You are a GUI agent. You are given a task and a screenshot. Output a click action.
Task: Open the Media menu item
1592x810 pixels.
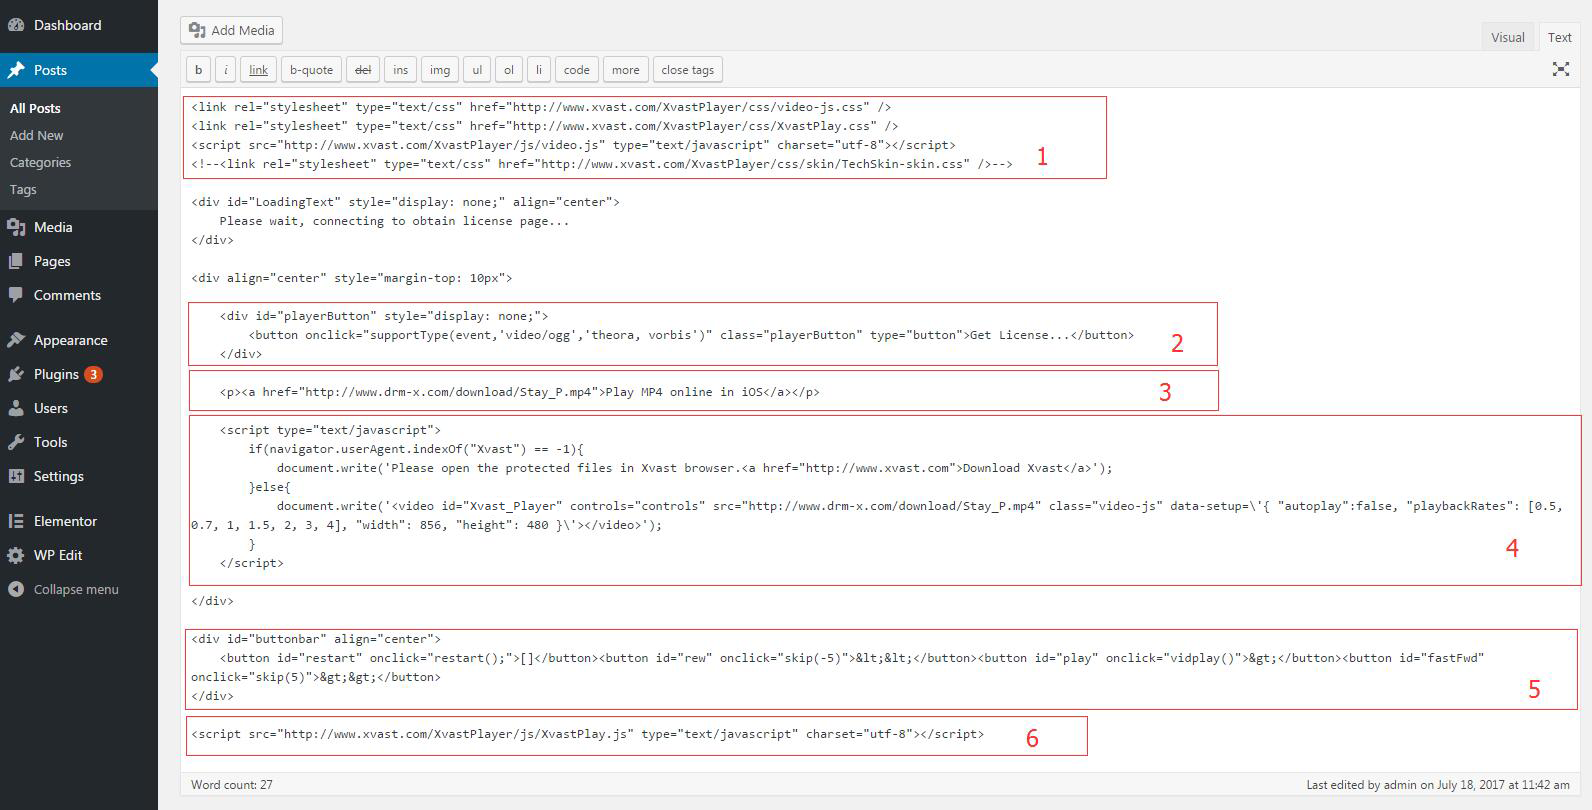79,227
